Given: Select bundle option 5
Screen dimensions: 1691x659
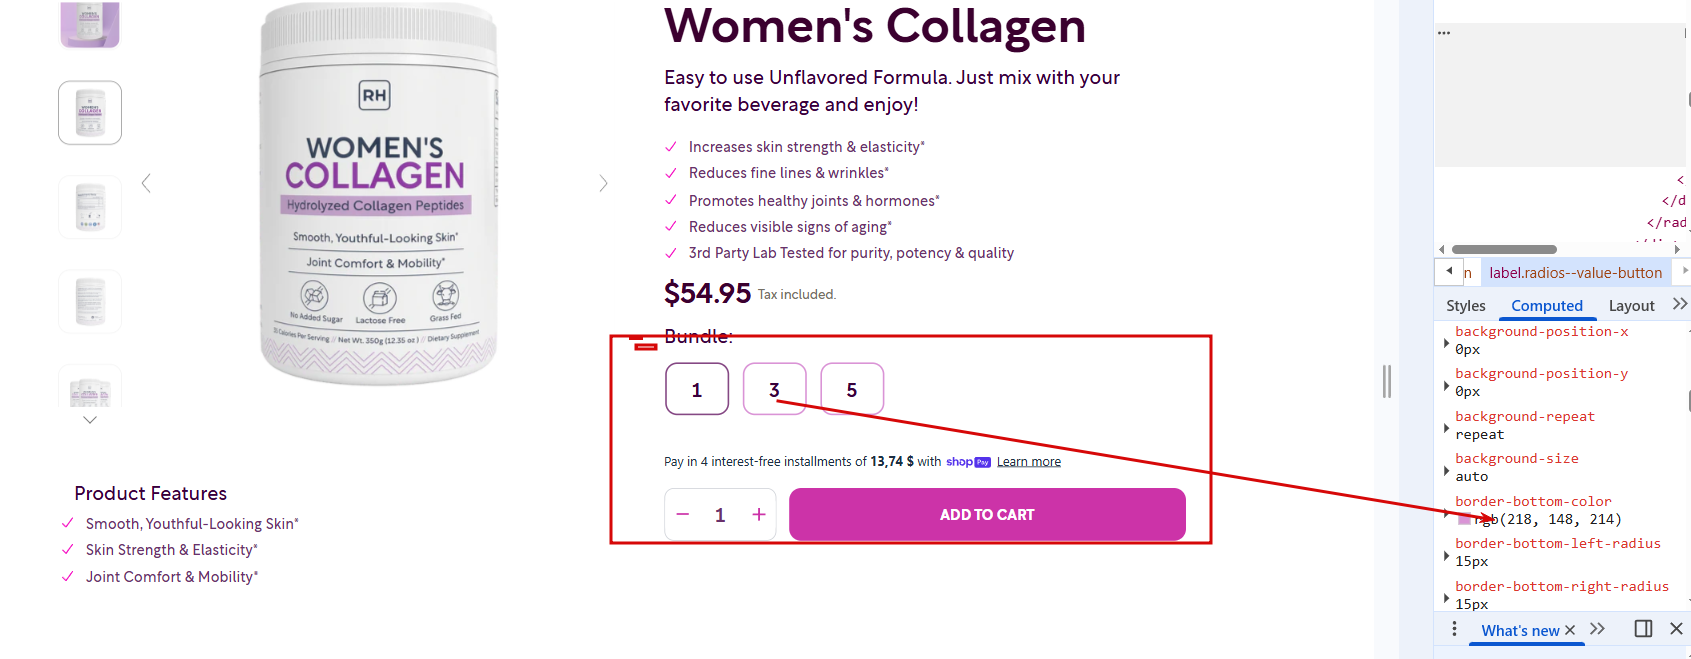Looking at the screenshot, I should click(x=852, y=390).
